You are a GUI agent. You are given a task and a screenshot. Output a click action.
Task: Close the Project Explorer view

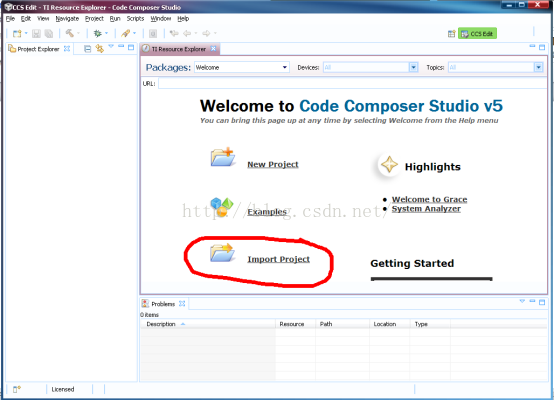click(67, 48)
